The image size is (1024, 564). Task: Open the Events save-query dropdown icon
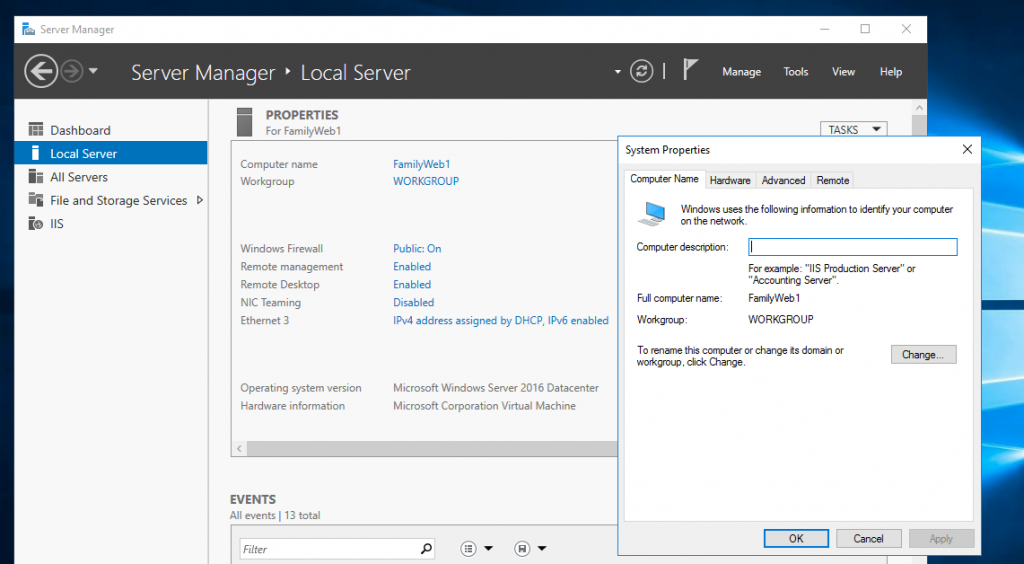click(x=530, y=549)
